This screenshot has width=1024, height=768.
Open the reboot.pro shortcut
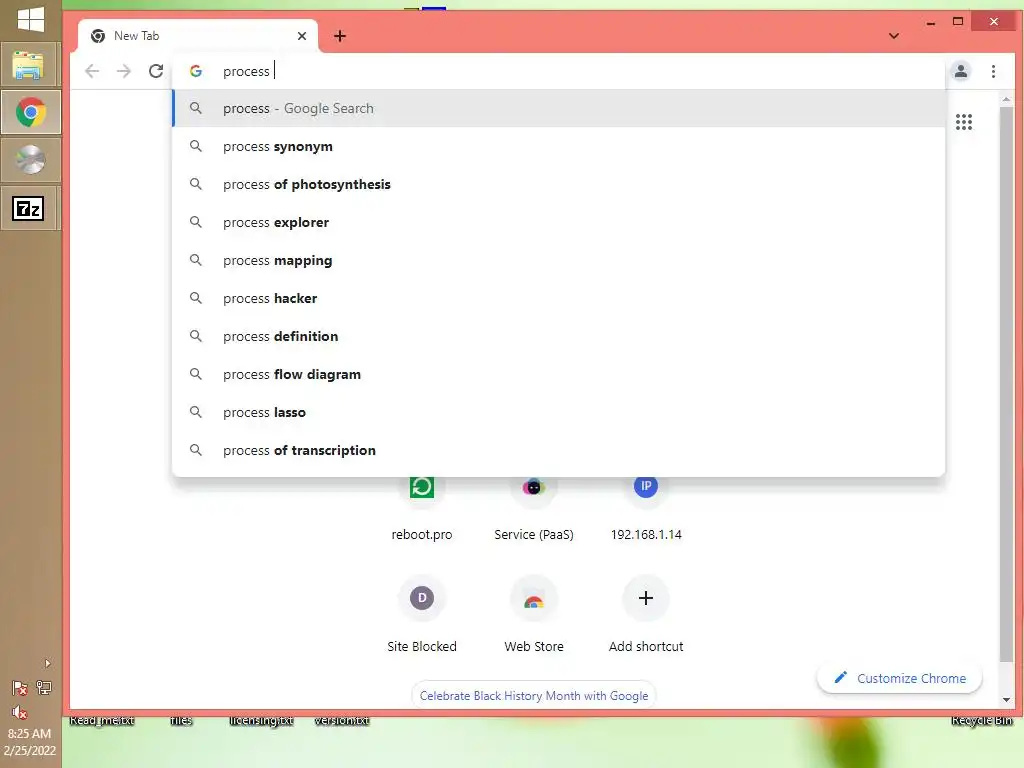coord(422,508)
